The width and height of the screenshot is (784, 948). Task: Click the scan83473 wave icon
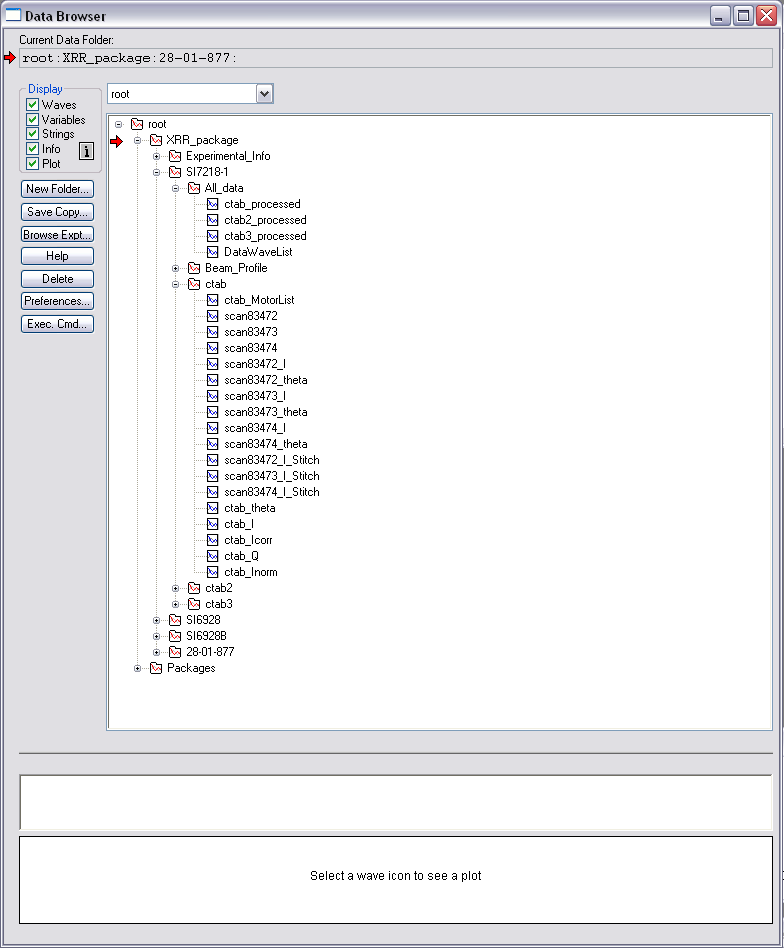(213, 332)
